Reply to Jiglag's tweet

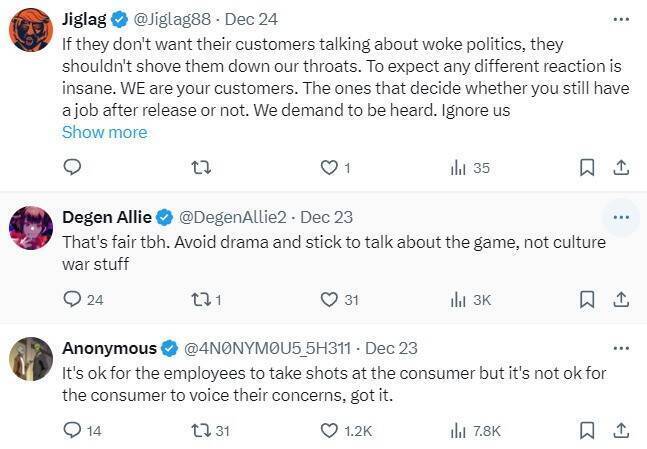[71, 168]
